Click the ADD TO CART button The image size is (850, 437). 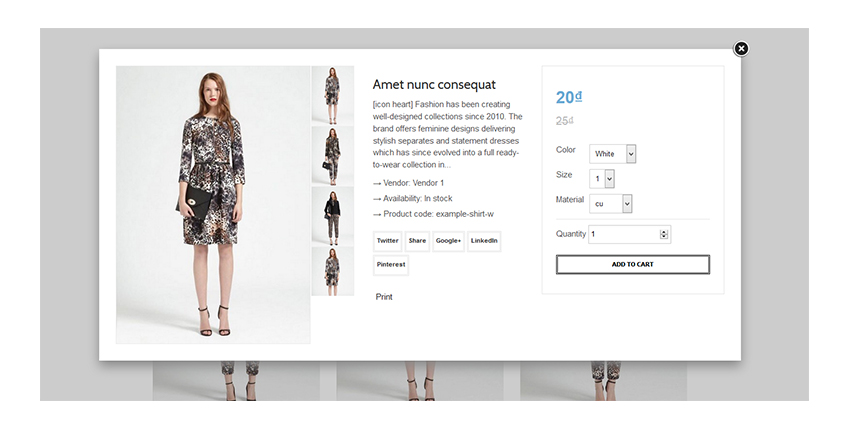(x=633, y=265)
